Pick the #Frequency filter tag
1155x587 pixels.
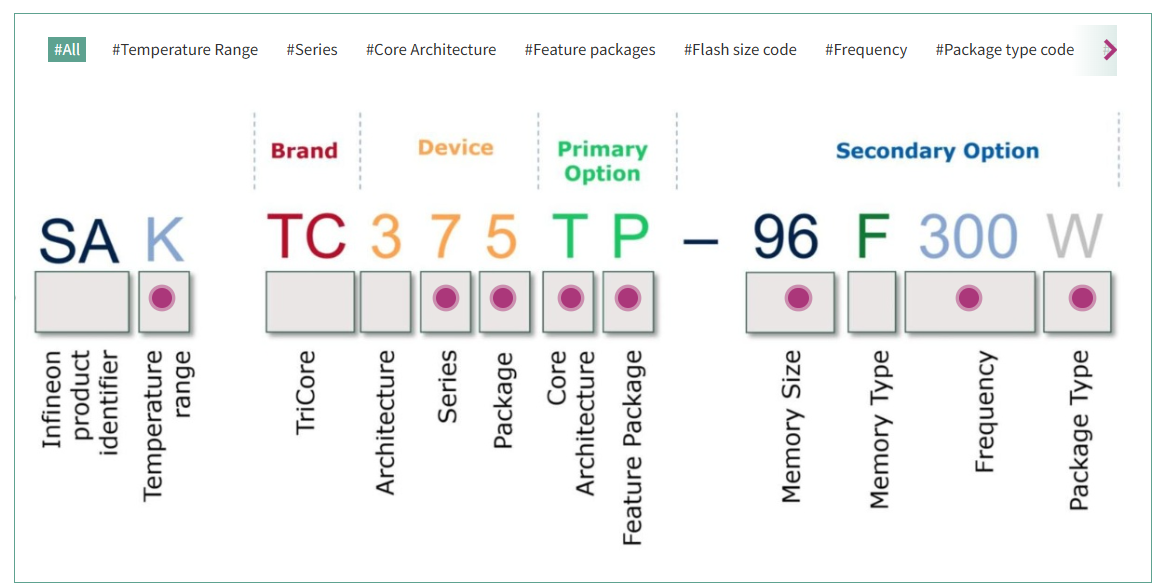coord(866,50)
